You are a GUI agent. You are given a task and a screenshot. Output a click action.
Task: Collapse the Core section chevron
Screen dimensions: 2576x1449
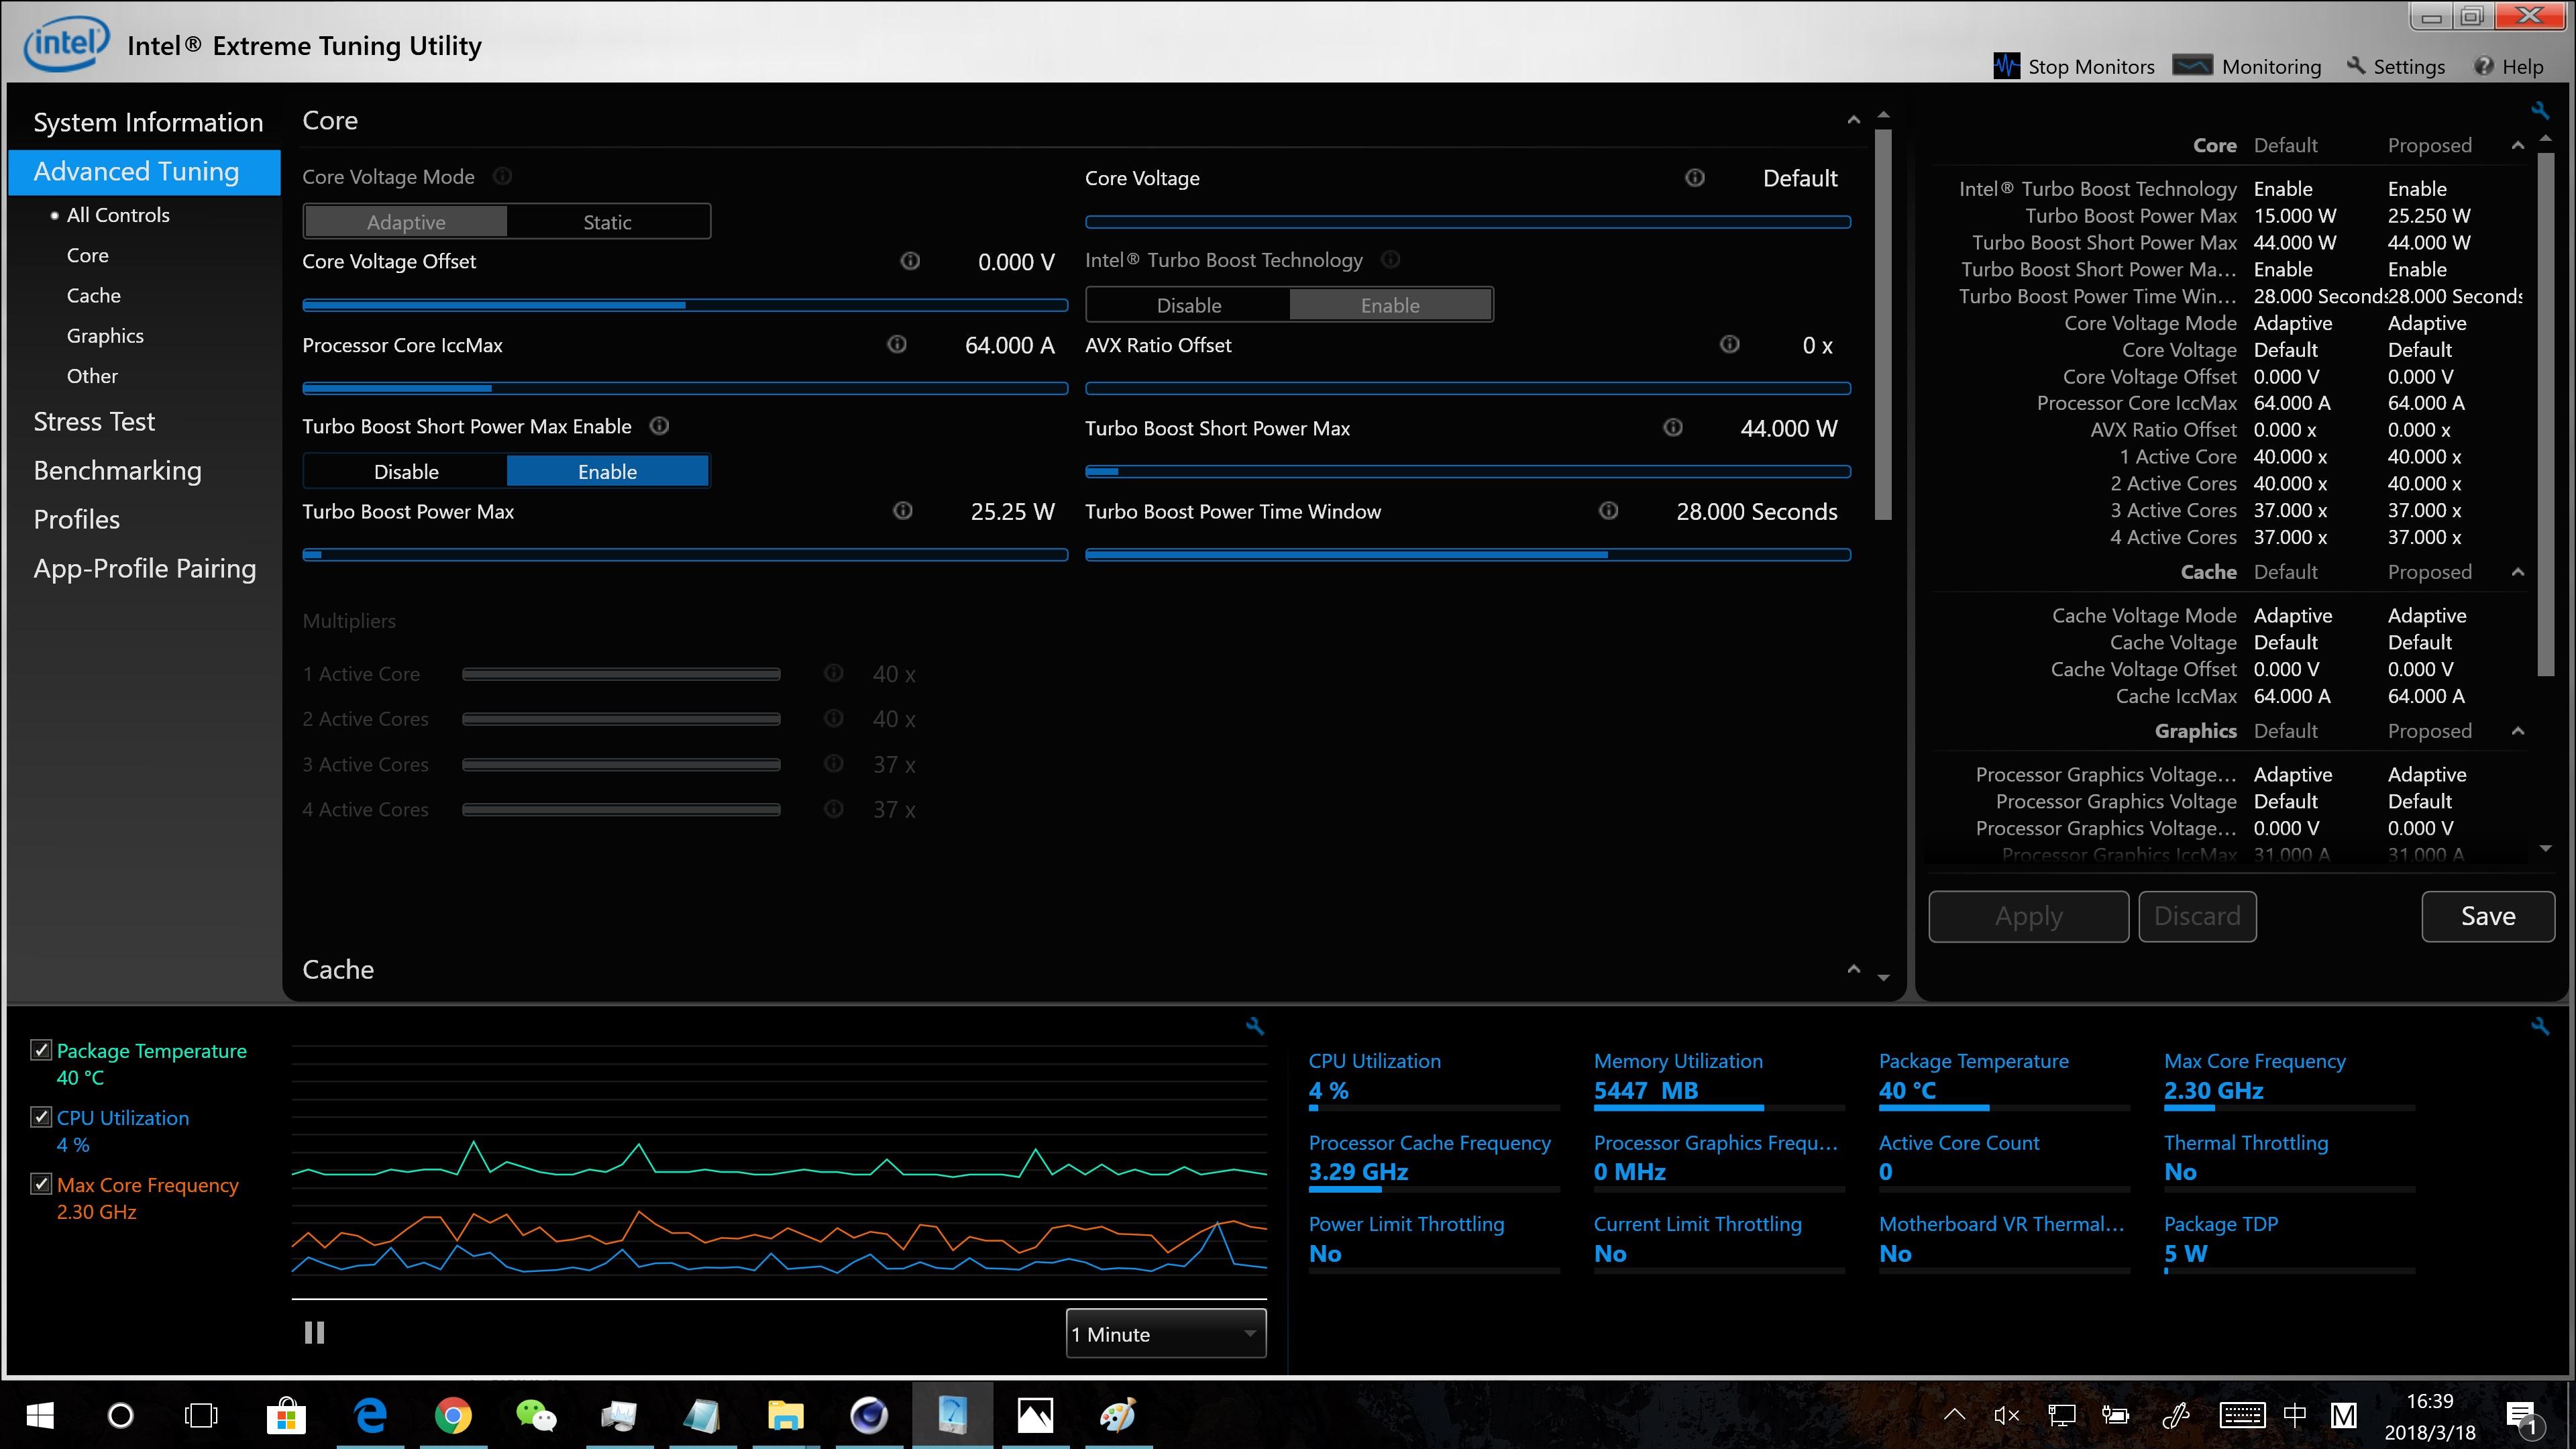coord(1854,120)
